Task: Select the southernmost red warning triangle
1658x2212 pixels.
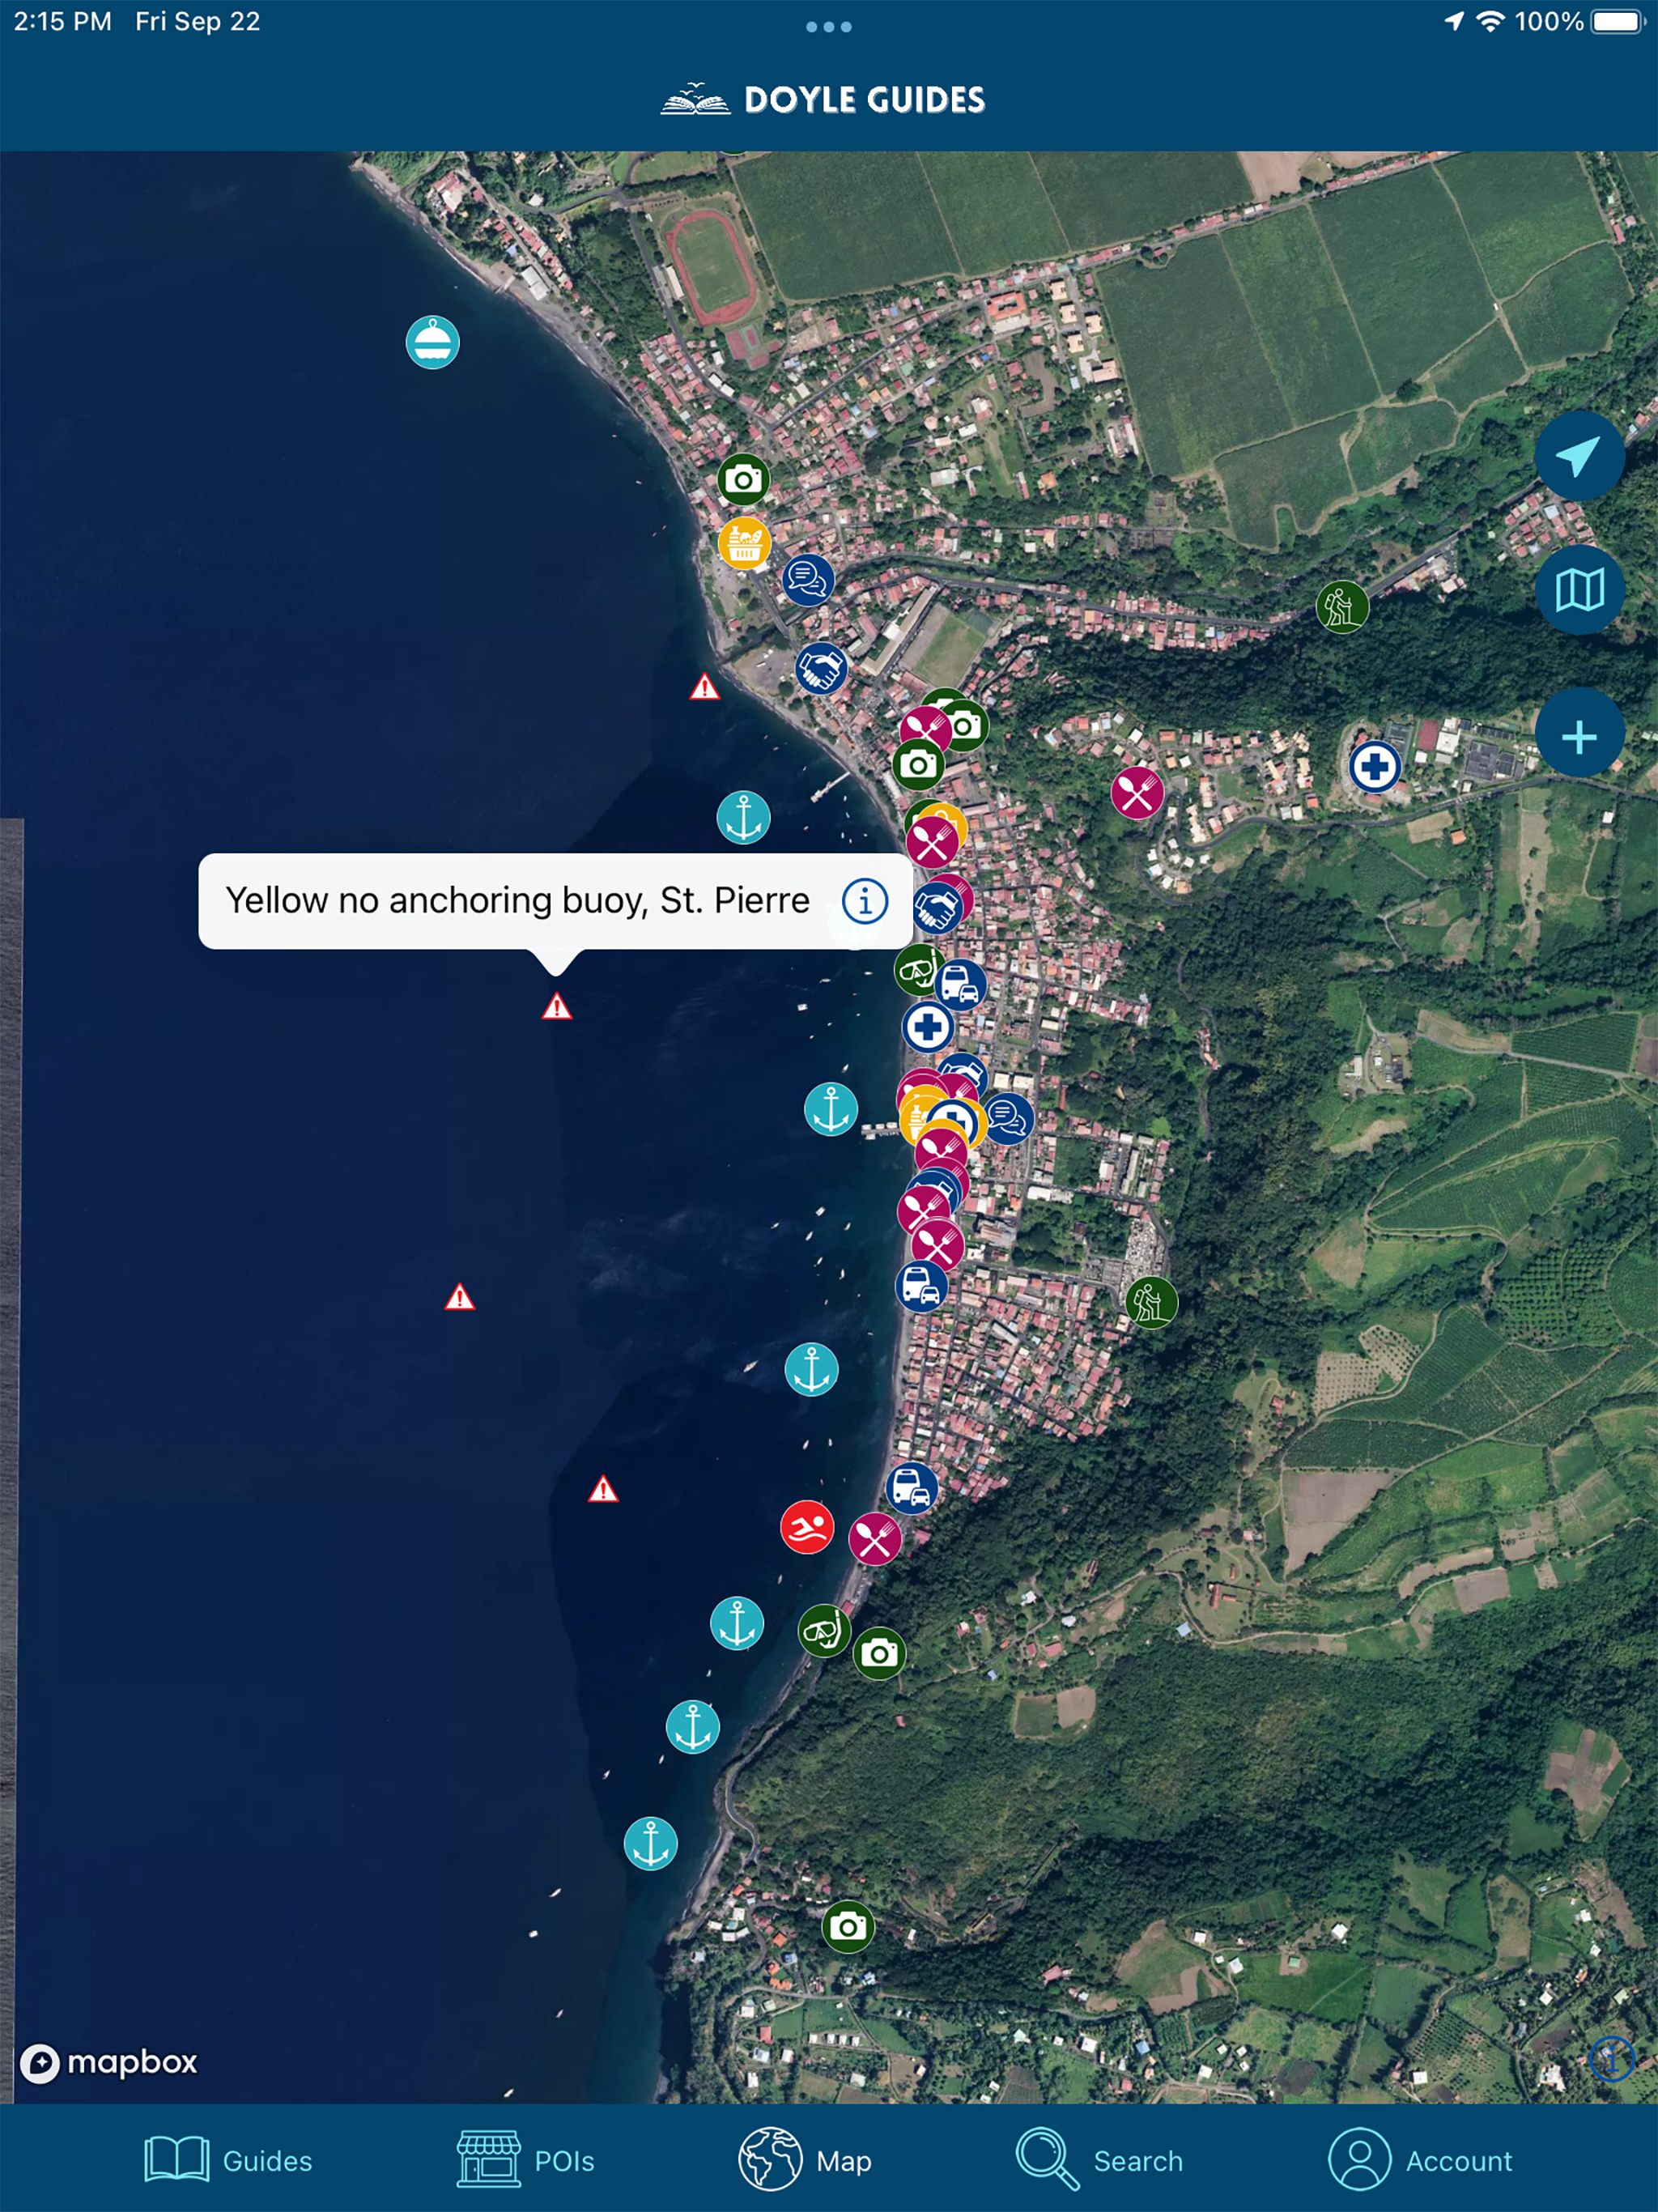Action: coord(603,1489)
